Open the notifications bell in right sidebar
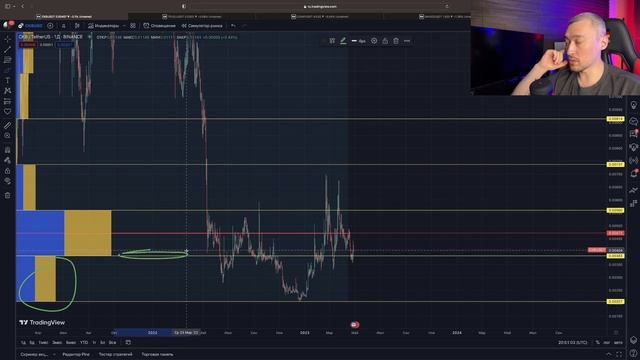 [x=633, y=173]
